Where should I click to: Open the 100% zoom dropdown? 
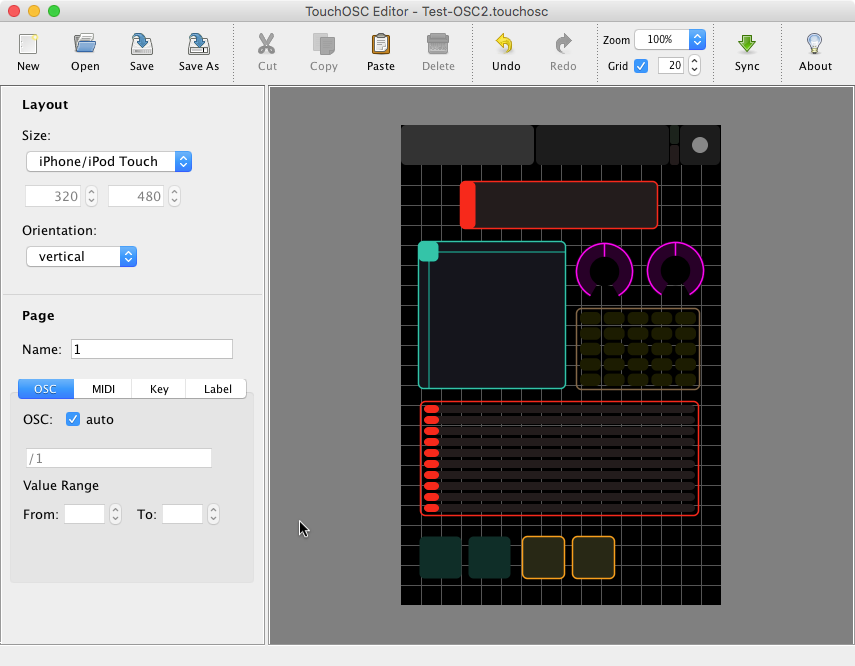[x=670, y=40]
